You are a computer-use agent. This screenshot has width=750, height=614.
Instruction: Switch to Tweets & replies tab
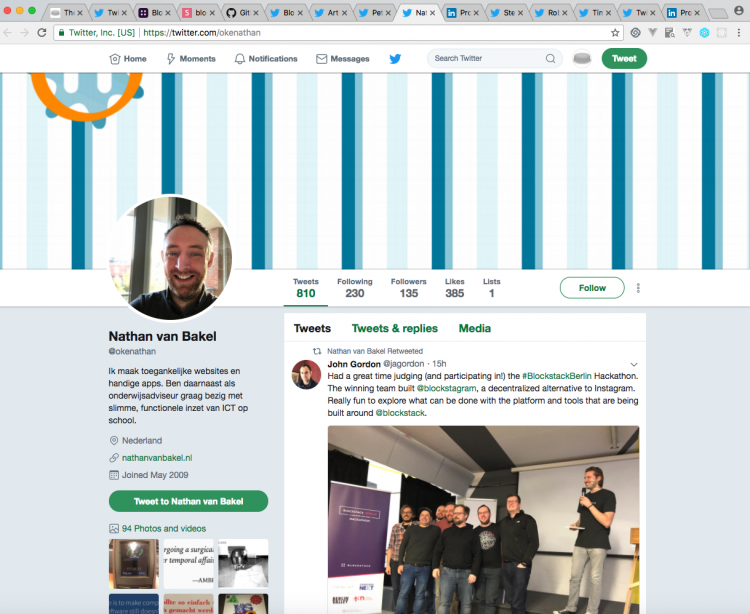(395, 329)
